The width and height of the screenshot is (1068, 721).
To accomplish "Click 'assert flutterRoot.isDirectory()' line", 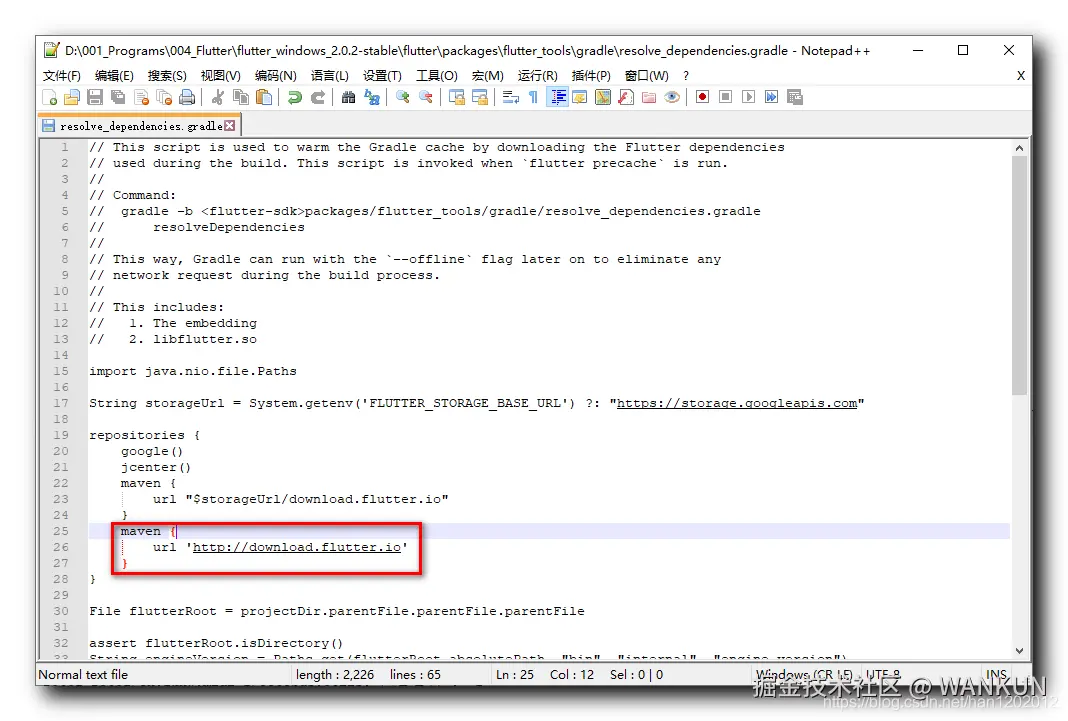I will pyautogui.click(x=216, y=643).
